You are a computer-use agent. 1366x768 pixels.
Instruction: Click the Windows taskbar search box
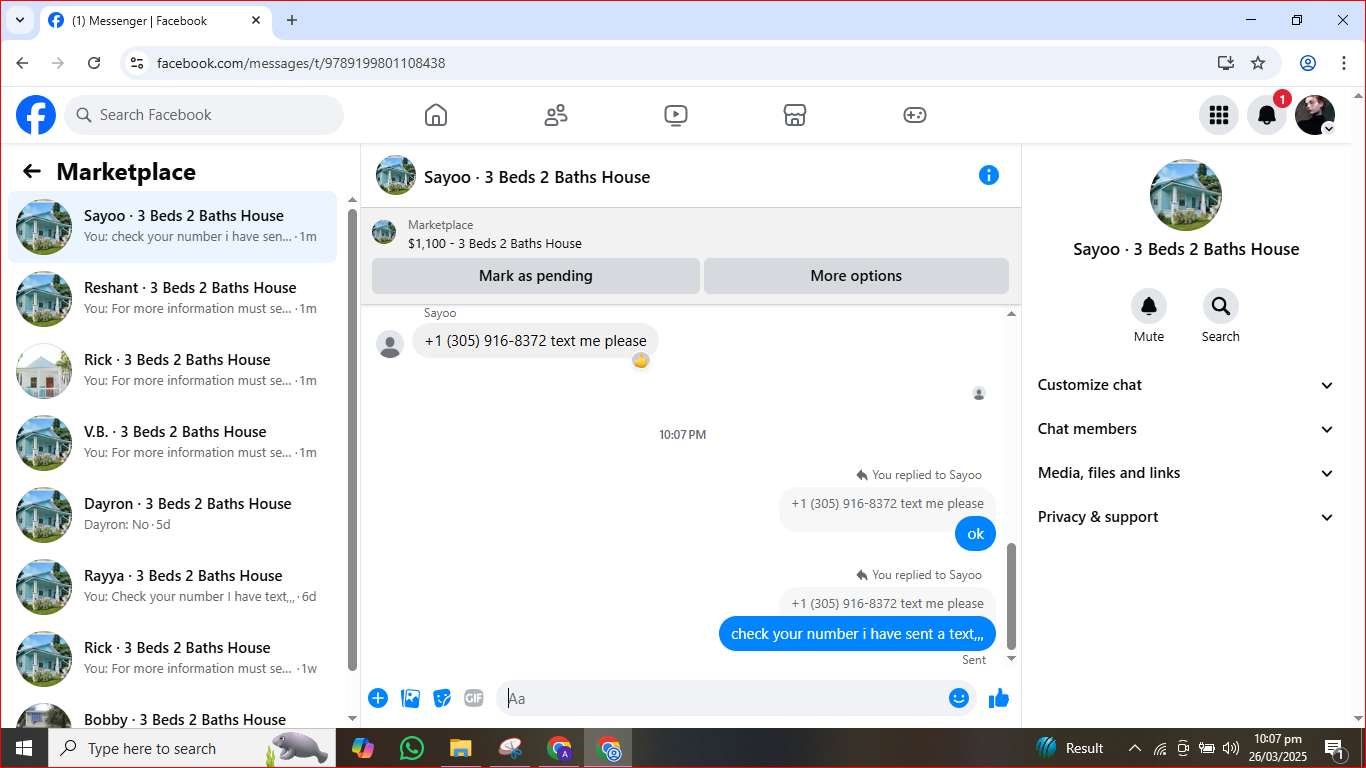pyautogui.click(x=192, y=748)
